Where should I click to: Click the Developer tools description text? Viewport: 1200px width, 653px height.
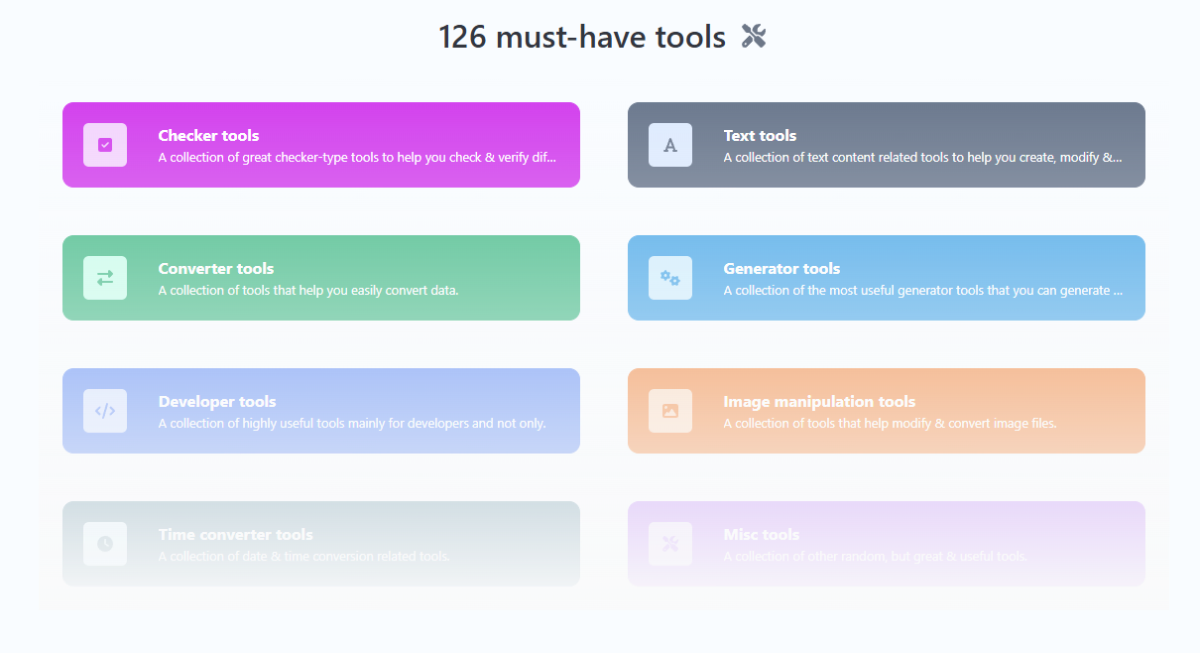coord(352,424)
